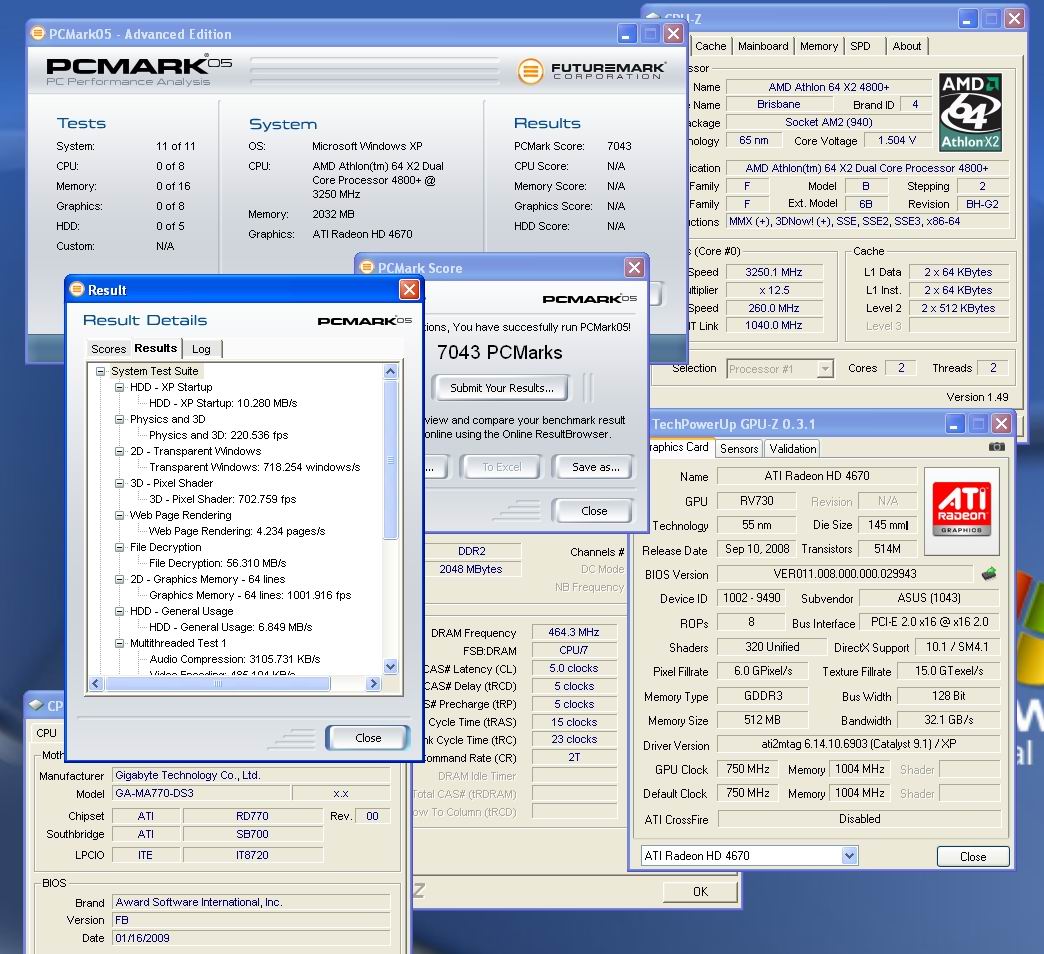Screen dimensions: 1044x954
Task: Open the Memory tab in CPU-Z
Action: tap(818, 46)
